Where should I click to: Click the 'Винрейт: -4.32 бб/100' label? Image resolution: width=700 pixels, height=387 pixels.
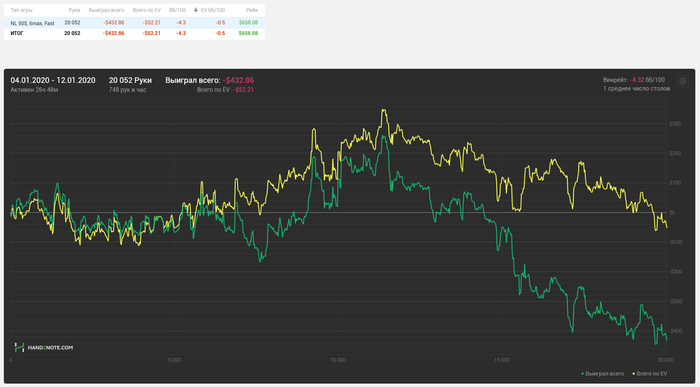pyautogui.click(x=634, y=80)
